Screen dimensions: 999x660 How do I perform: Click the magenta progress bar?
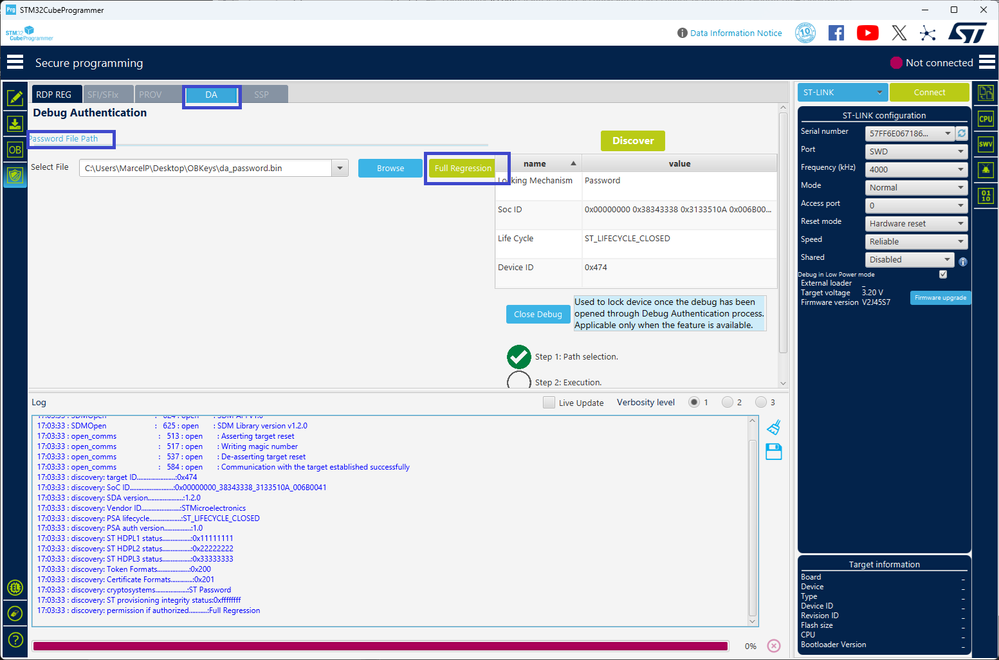(380, 646)
